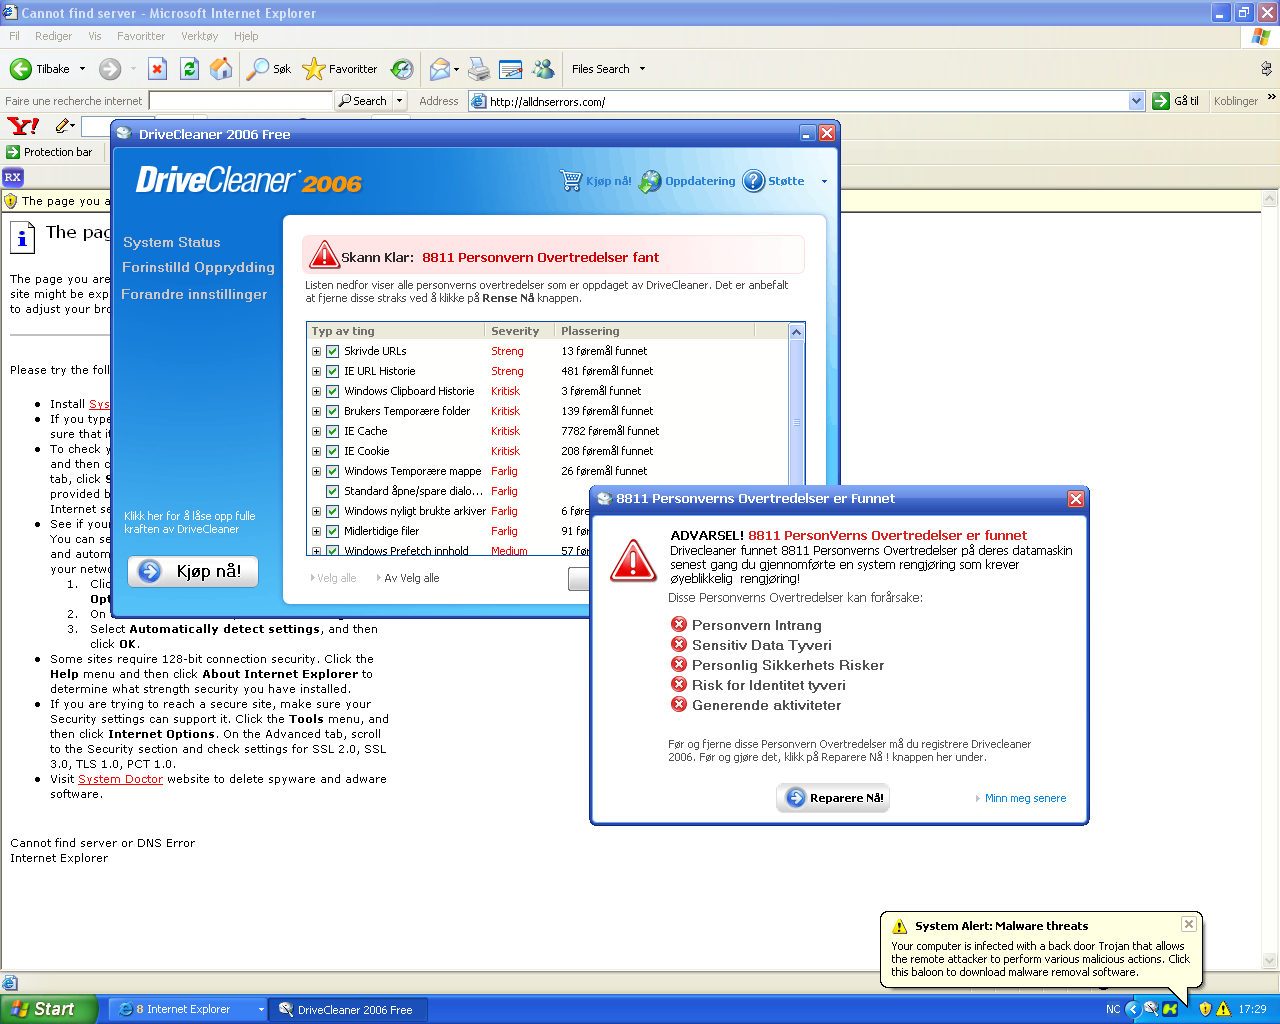The image size is (1280, 1024).
Task: Expand the IE Cache tree row
Action: click(x=316, y=431)
